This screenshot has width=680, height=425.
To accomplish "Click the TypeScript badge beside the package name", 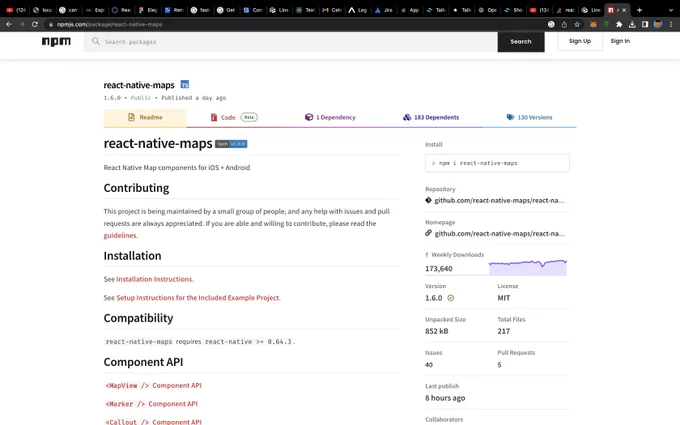I will coord(185,85).
